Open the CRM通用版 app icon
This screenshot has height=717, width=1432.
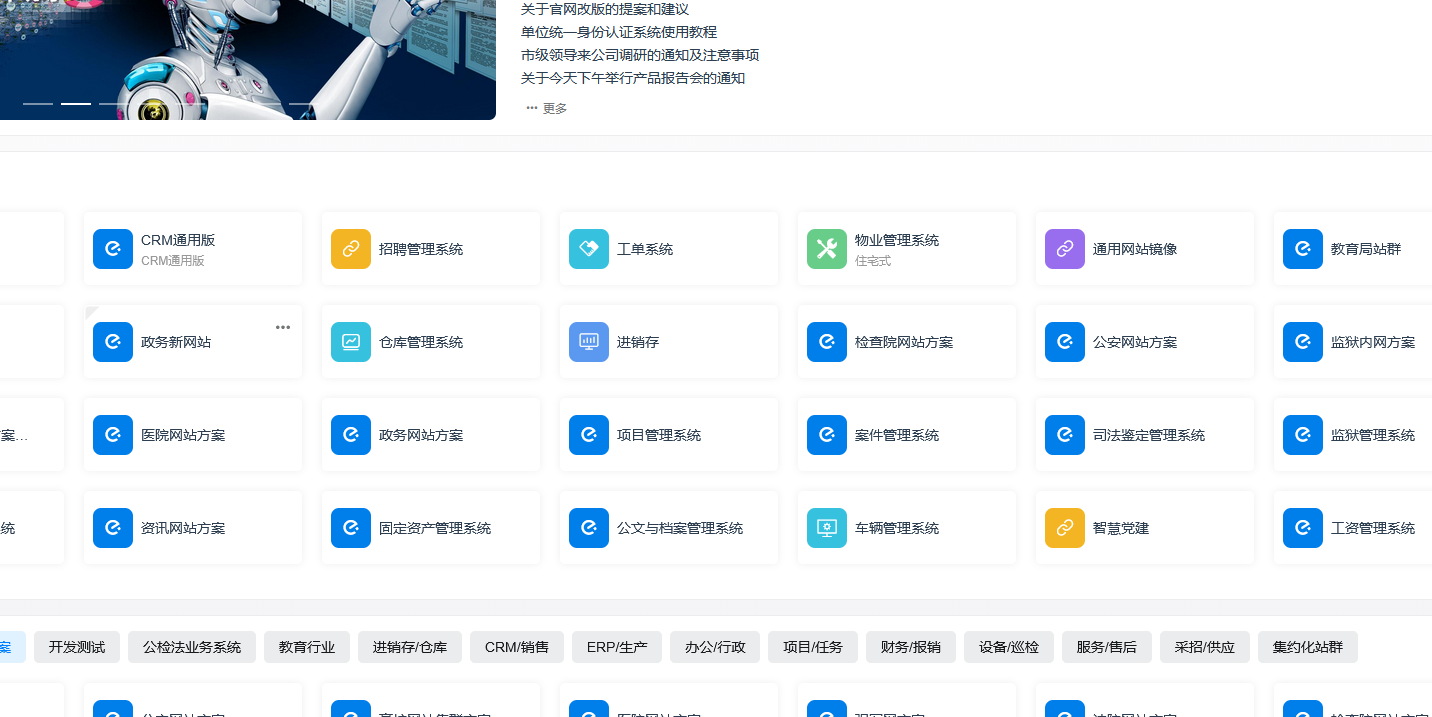click(x=113, y=249)
